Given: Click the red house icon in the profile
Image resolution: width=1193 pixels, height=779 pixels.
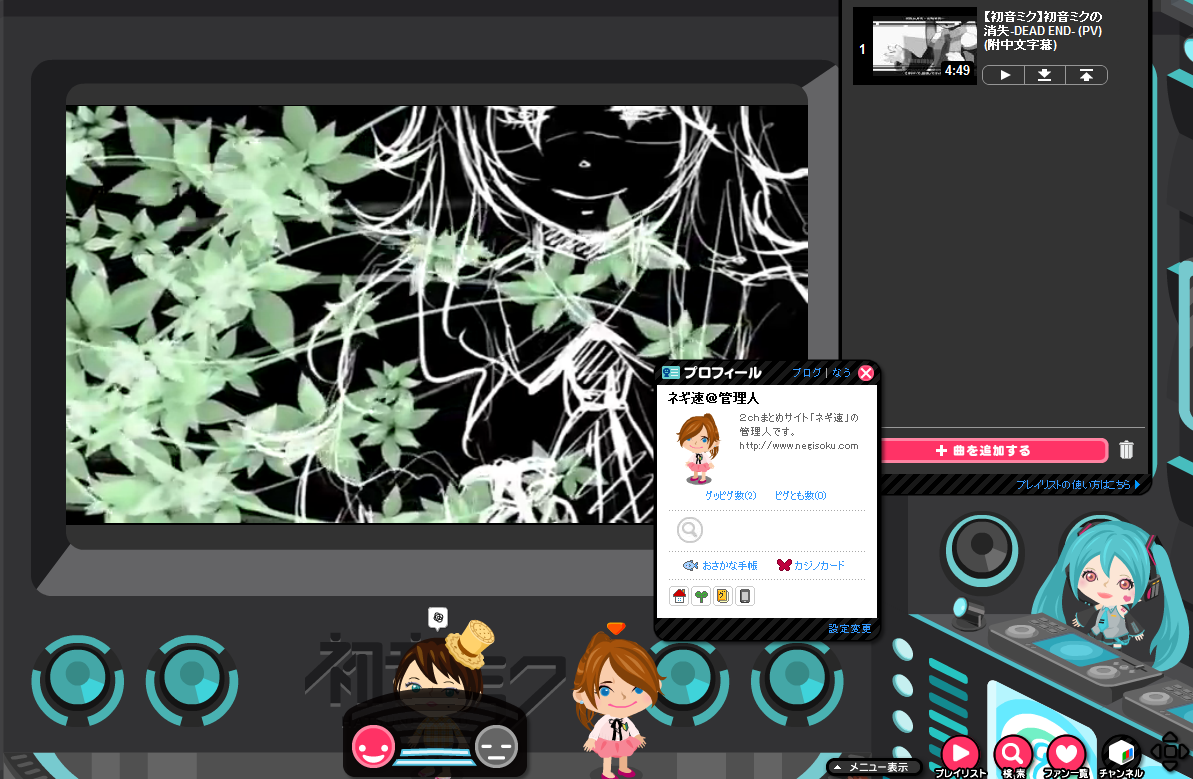Looking at the screenshot, I should click(x=679, y=596).
